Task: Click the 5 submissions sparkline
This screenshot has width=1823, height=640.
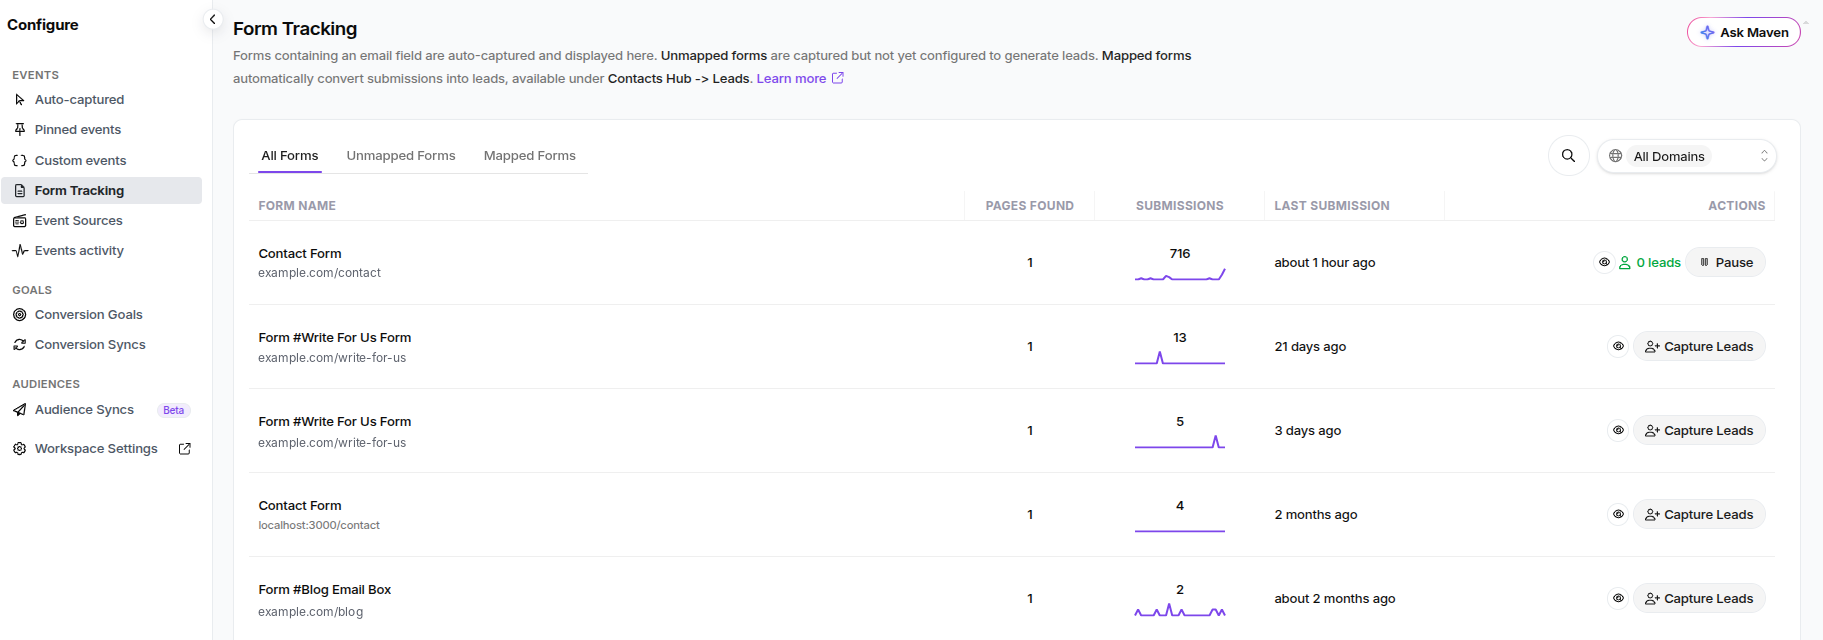Action: tap(1180, 442)
